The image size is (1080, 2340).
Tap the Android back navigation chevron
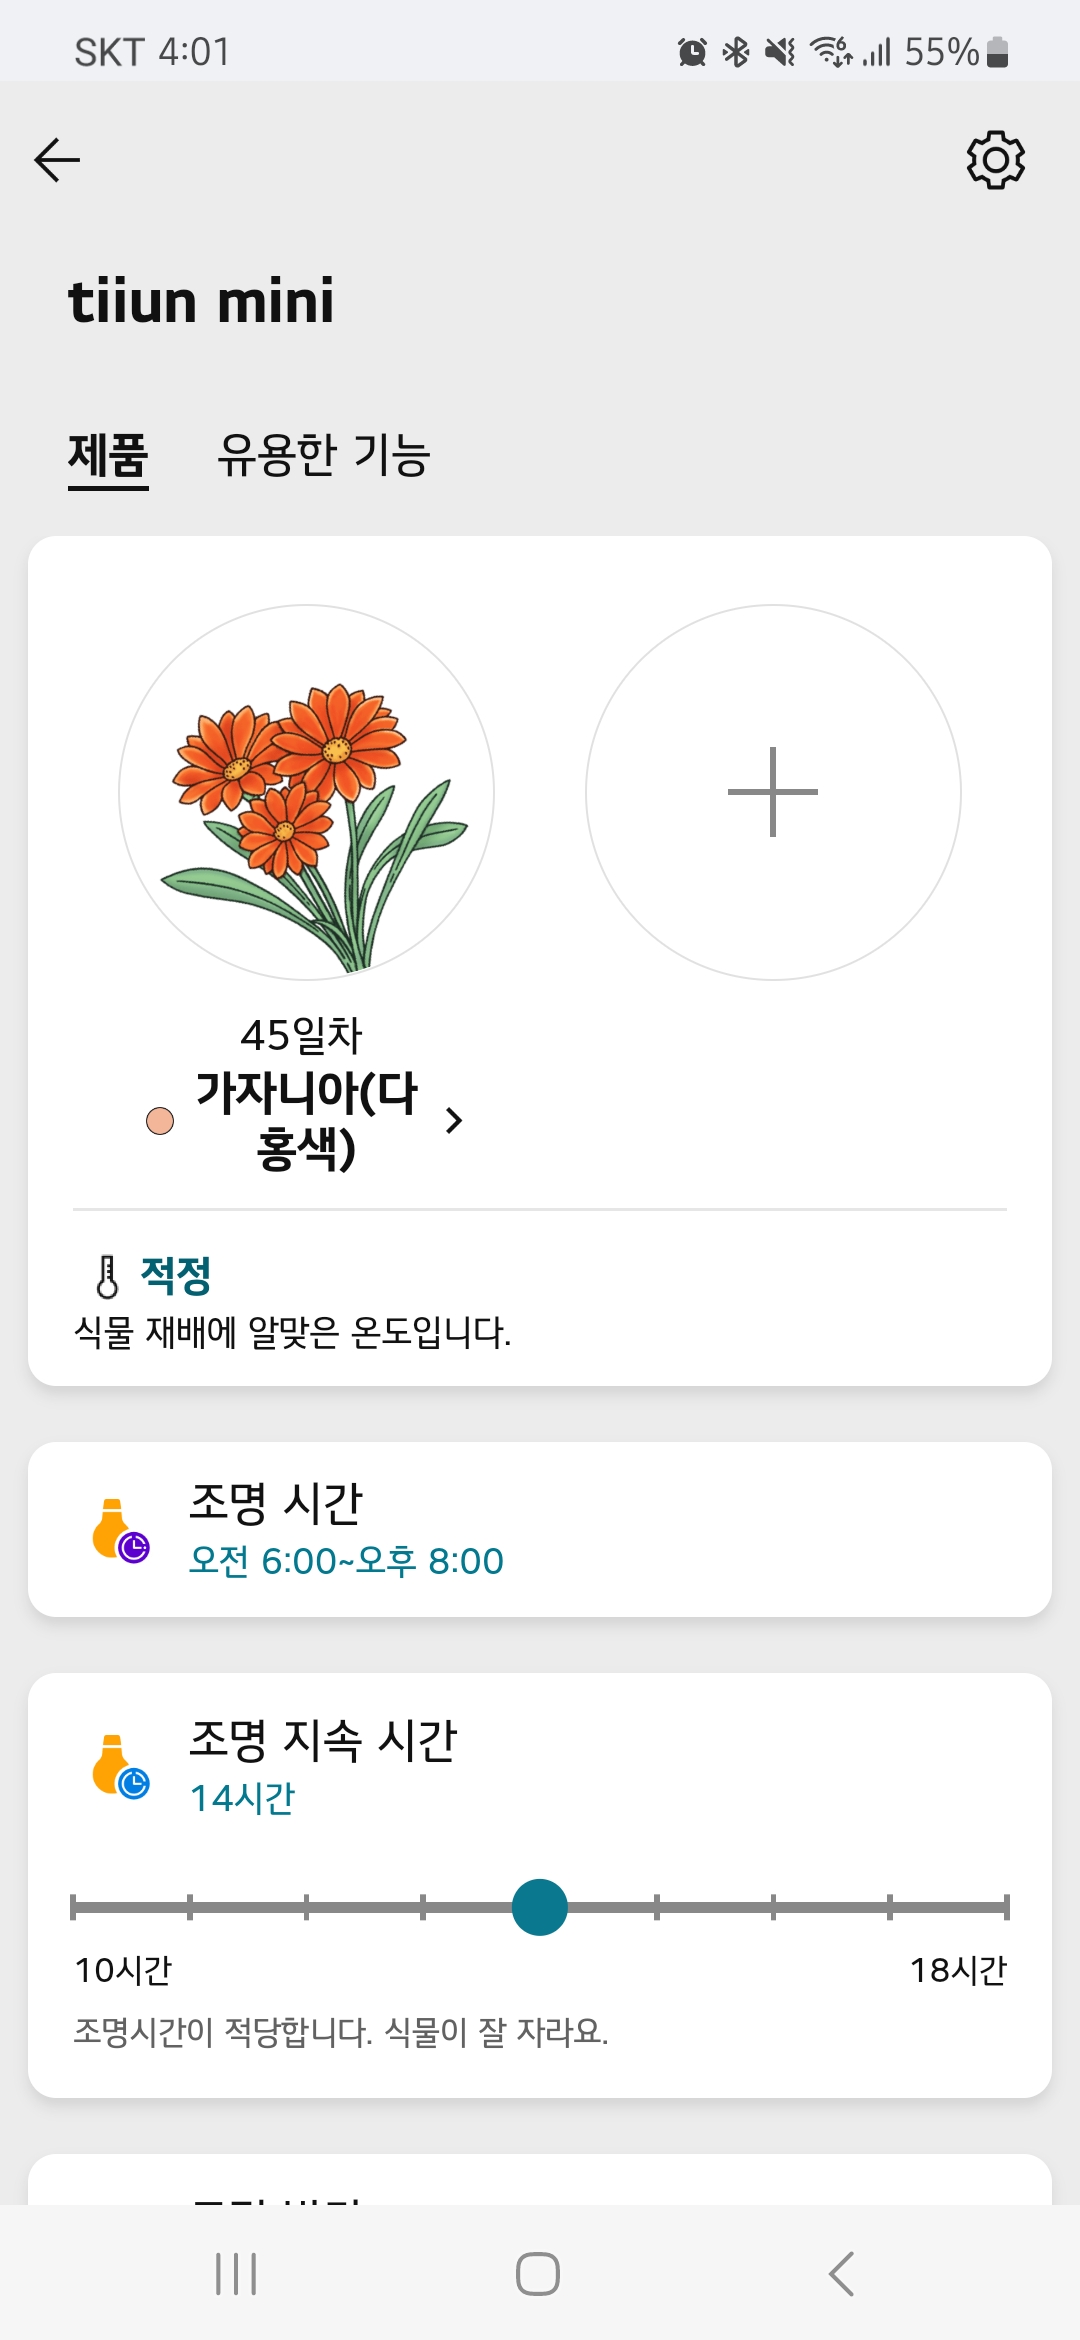point(842,2274)
